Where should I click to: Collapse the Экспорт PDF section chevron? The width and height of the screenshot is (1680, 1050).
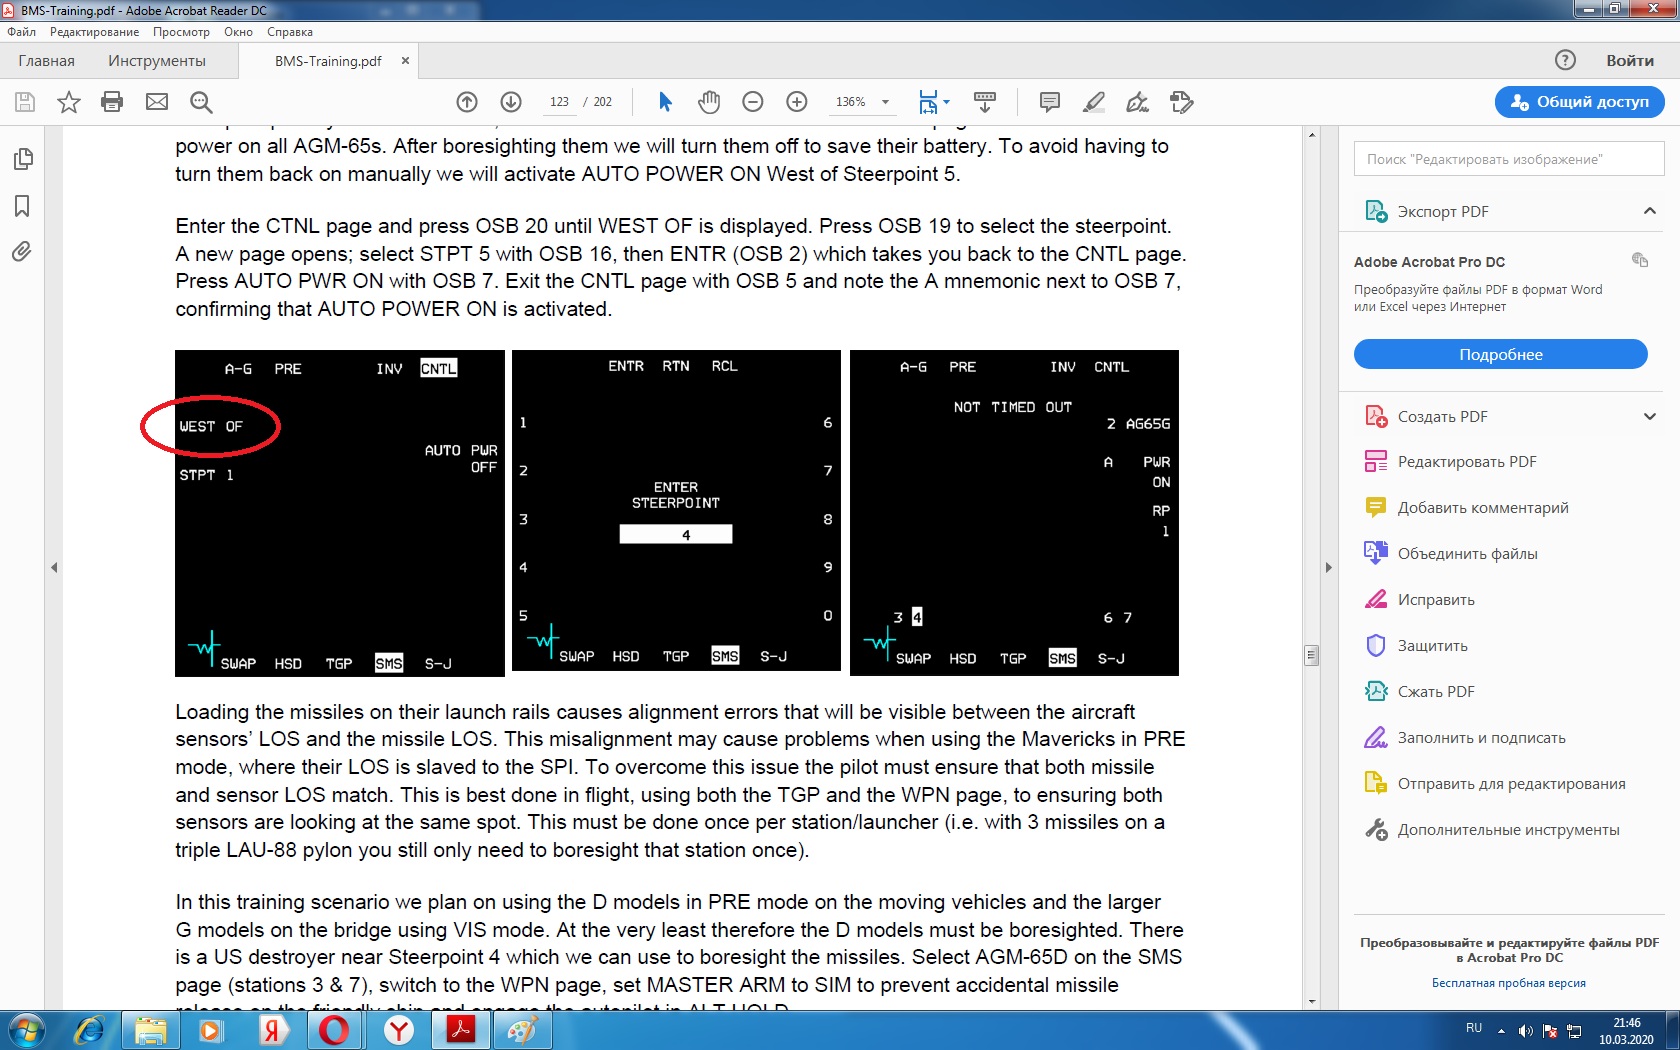[1650, 211]
